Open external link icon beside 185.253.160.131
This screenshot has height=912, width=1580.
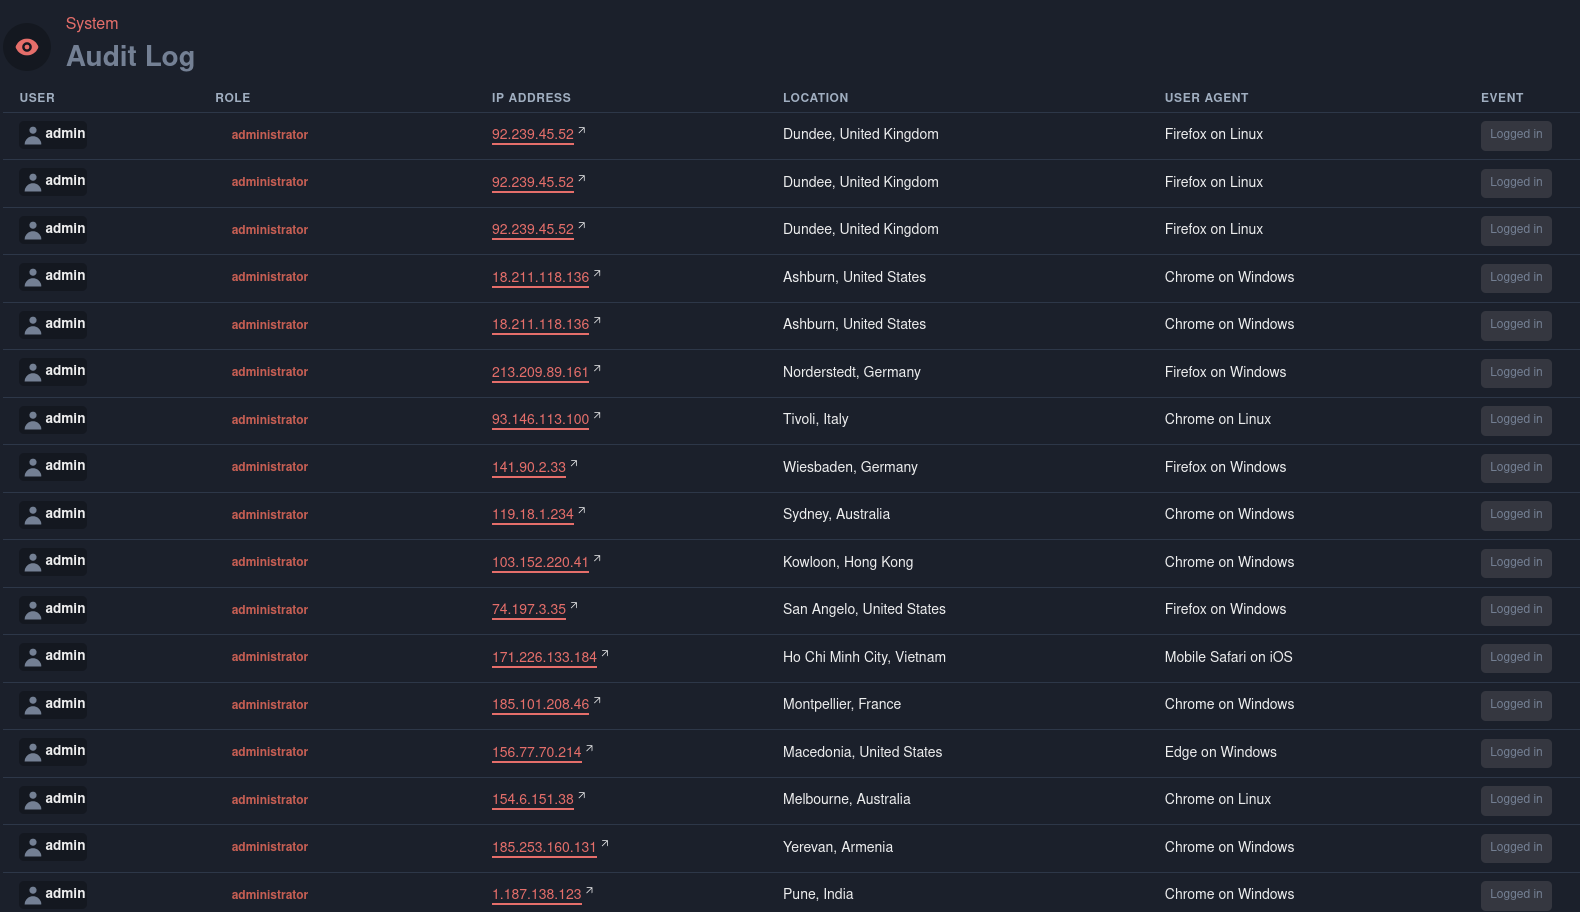tap(605, 844)
